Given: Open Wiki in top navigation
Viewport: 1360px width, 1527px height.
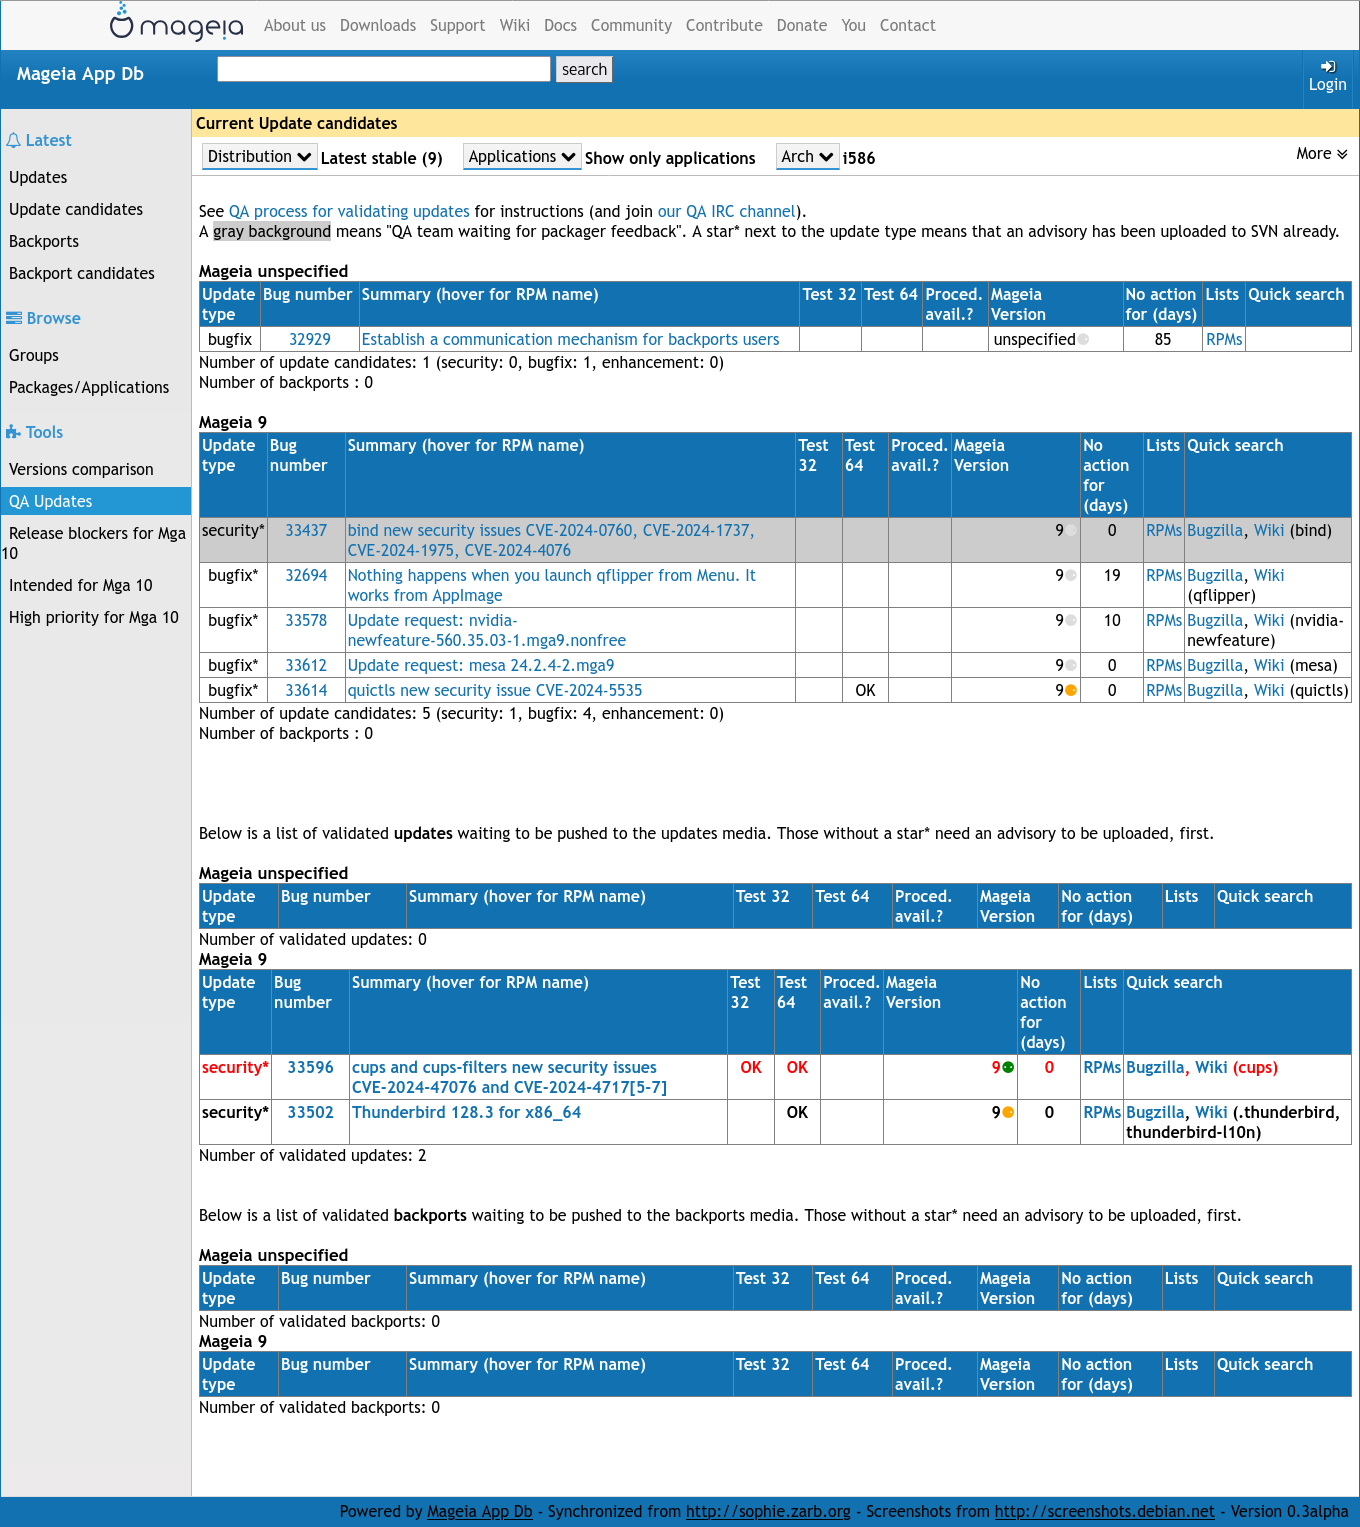Looking at the screenshot, I should [x=515, y=26].
